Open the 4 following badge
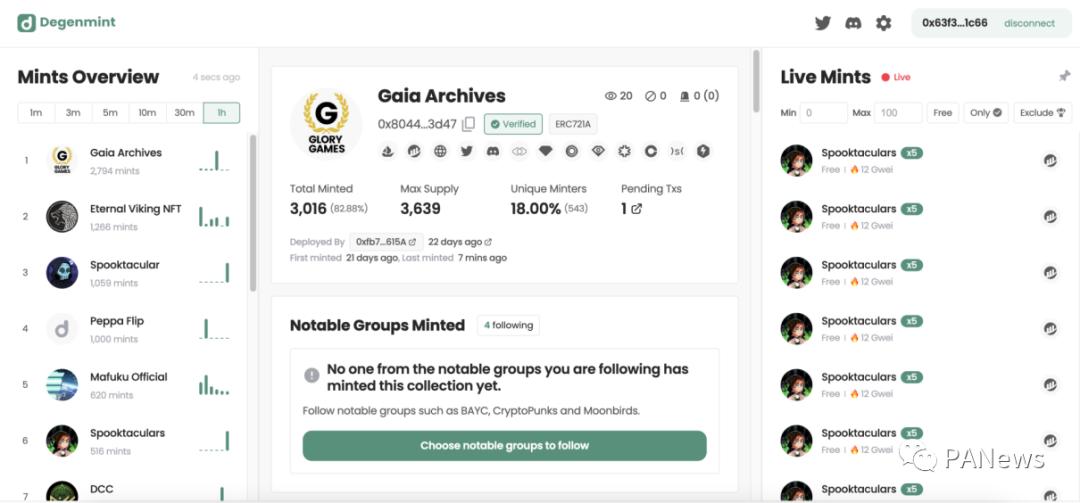1080x503 pixels. 508,325
